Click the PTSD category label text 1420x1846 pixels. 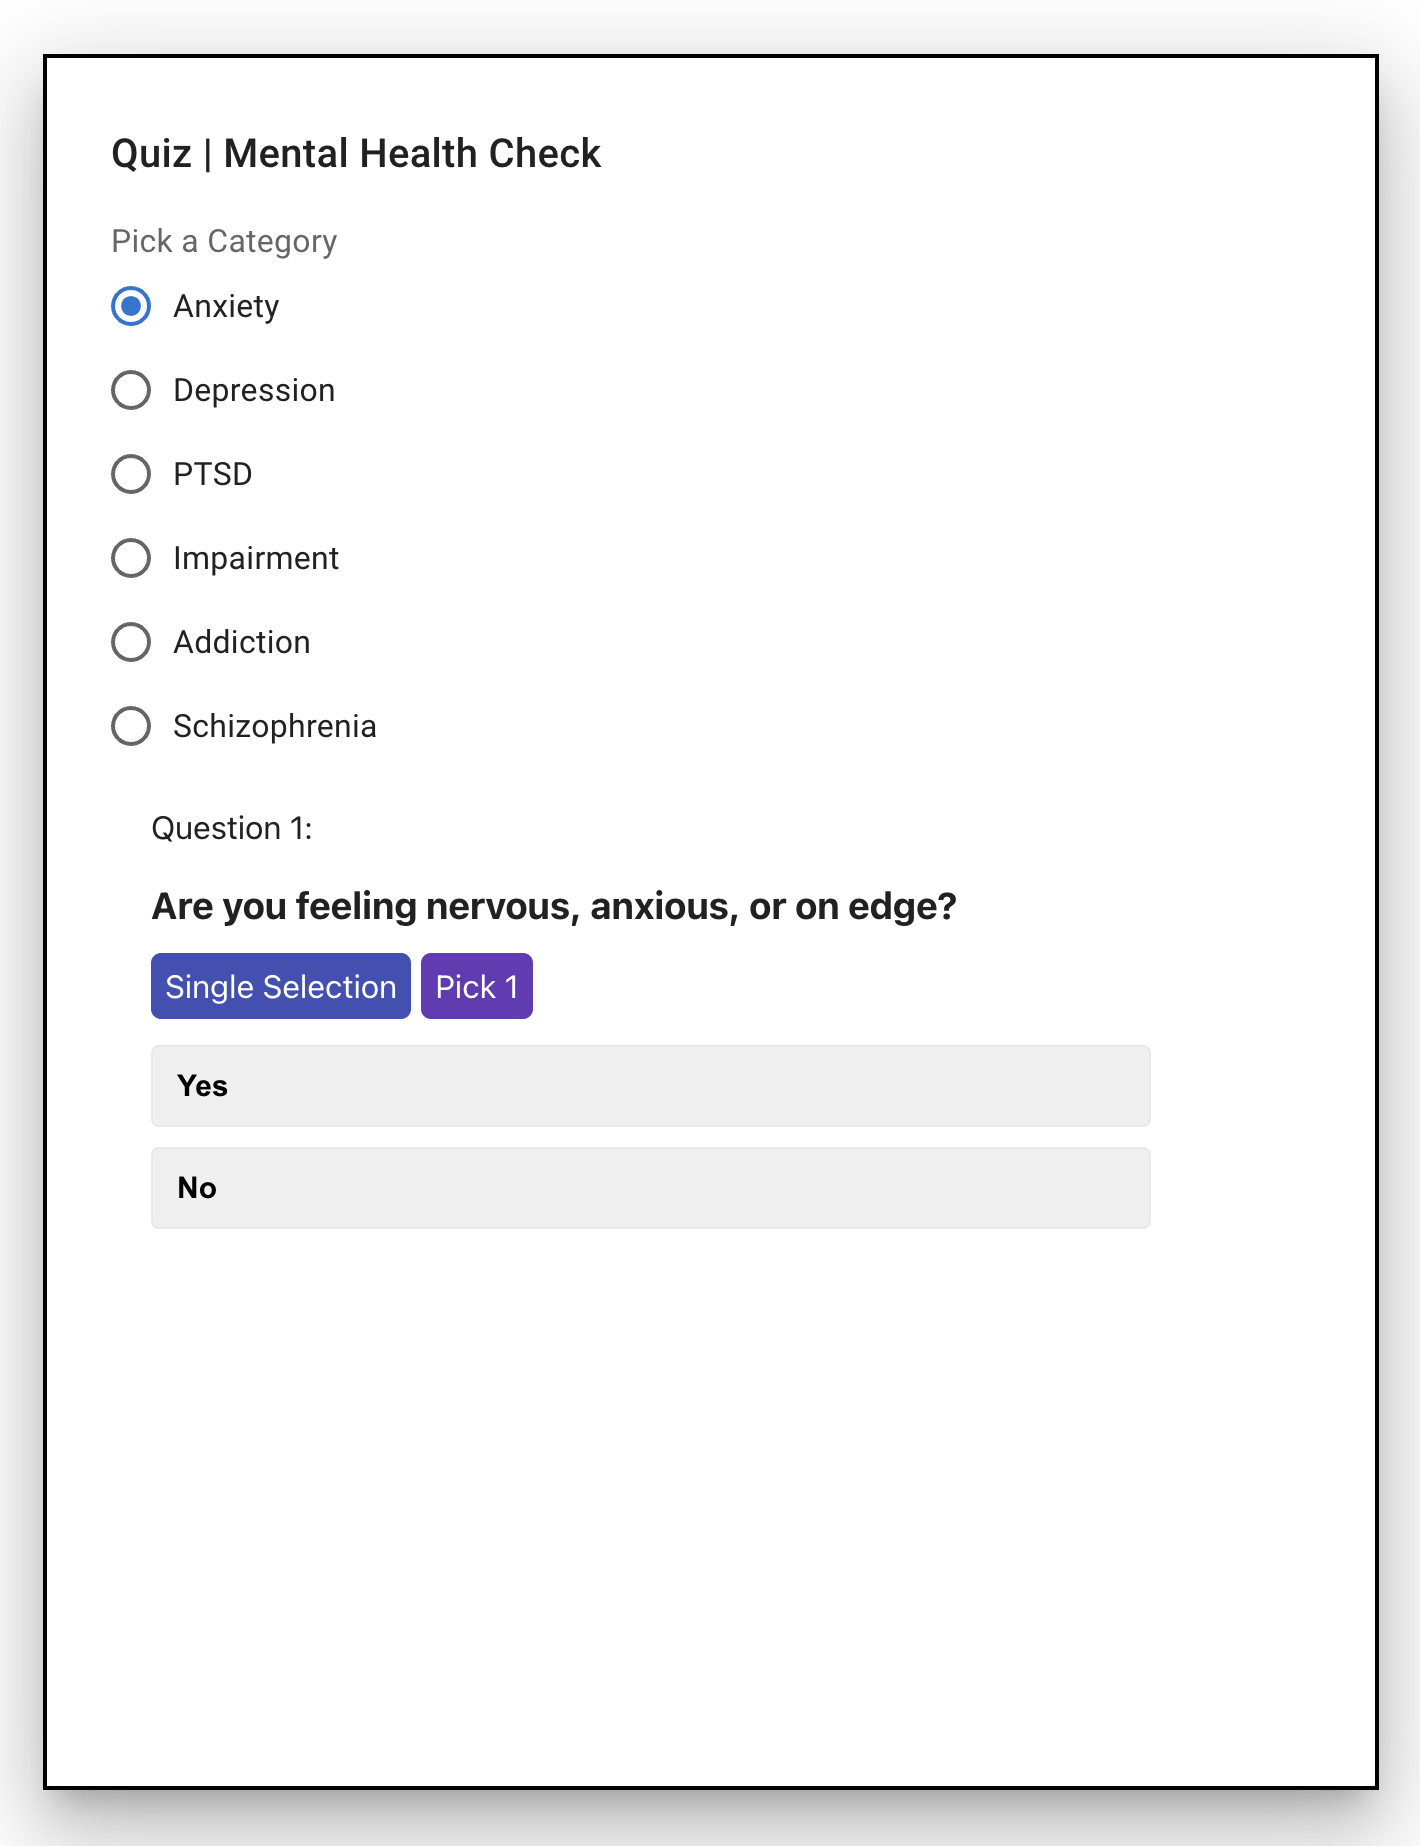click(213, 474)
